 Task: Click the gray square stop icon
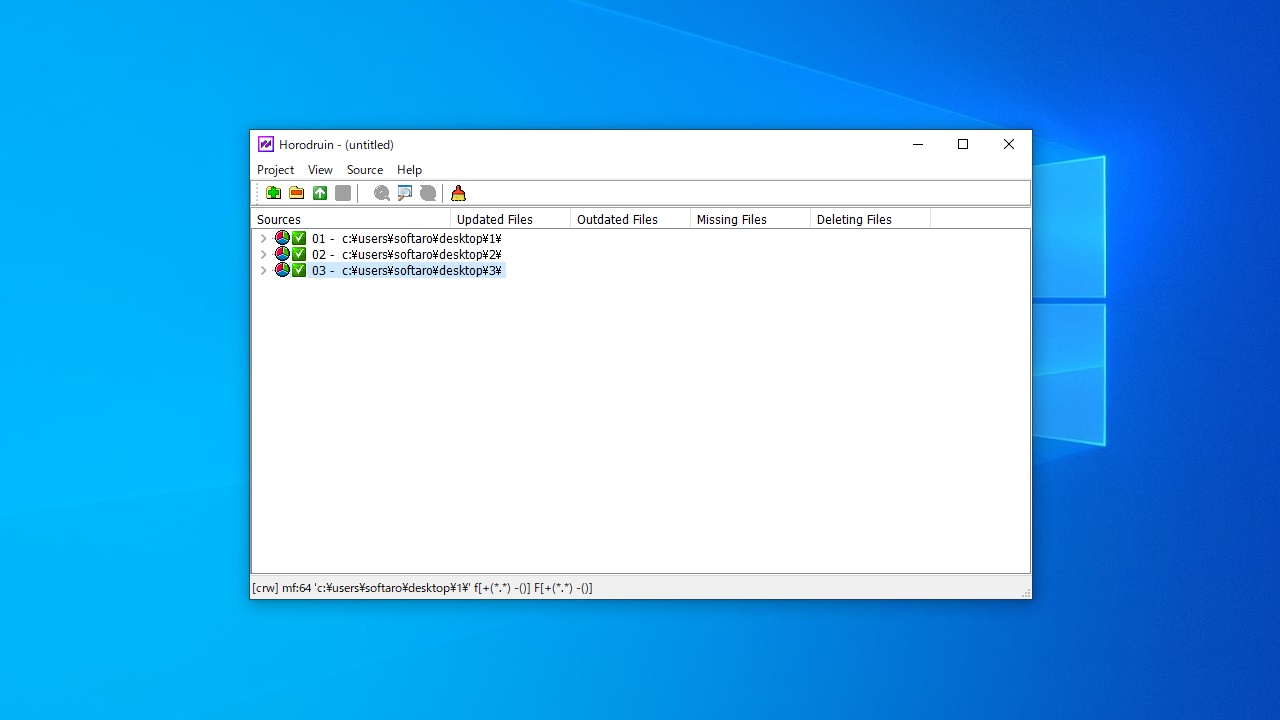coord(343,193)
